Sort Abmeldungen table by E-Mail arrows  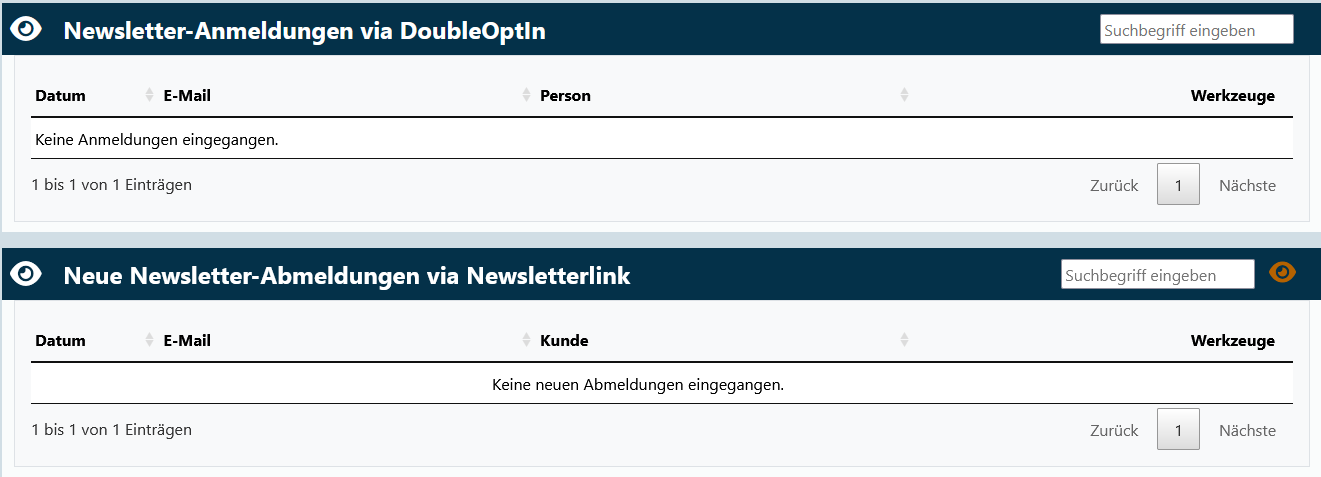[x=527, y=341]
